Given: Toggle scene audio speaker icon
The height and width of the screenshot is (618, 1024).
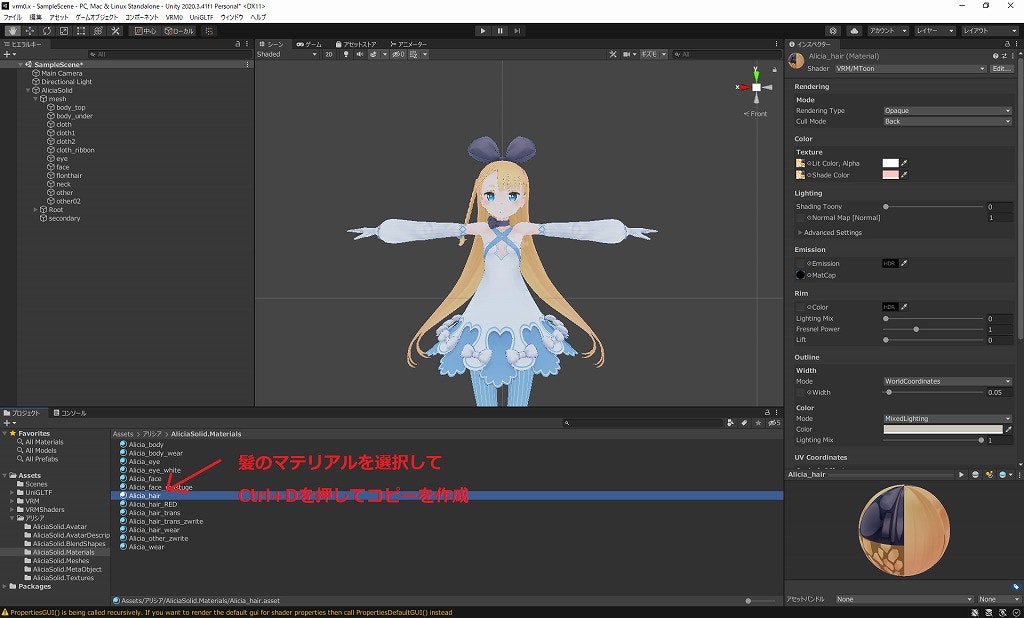Looking at the screenshot, I should tap(359, 54).
